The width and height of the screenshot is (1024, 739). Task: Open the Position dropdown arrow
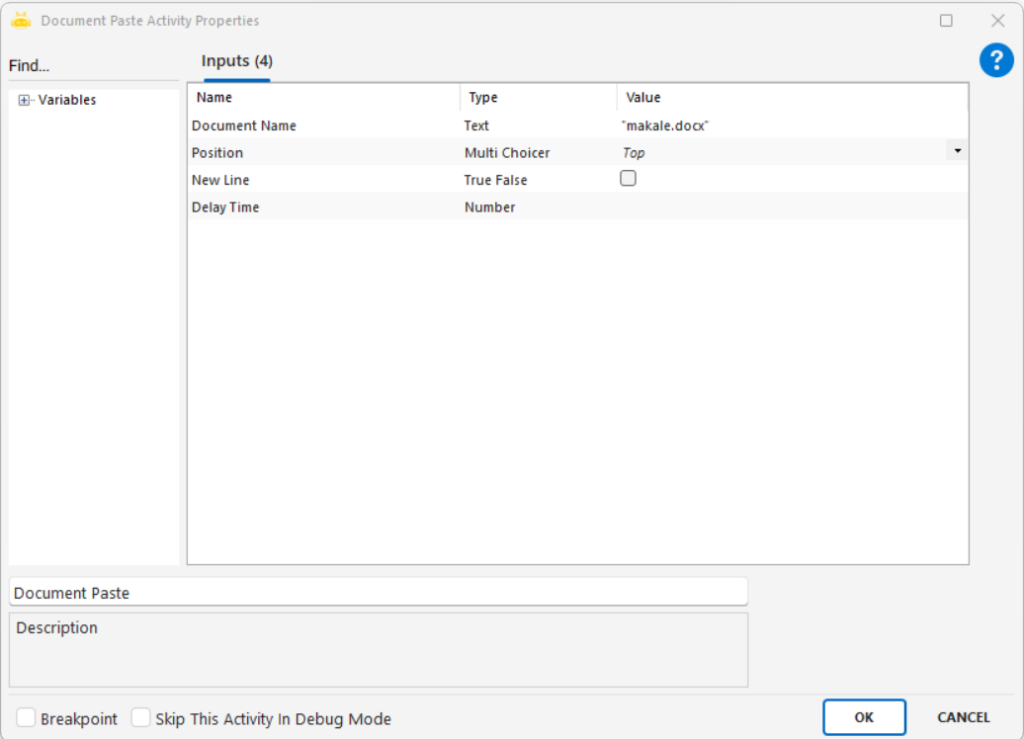pos(958,151)
